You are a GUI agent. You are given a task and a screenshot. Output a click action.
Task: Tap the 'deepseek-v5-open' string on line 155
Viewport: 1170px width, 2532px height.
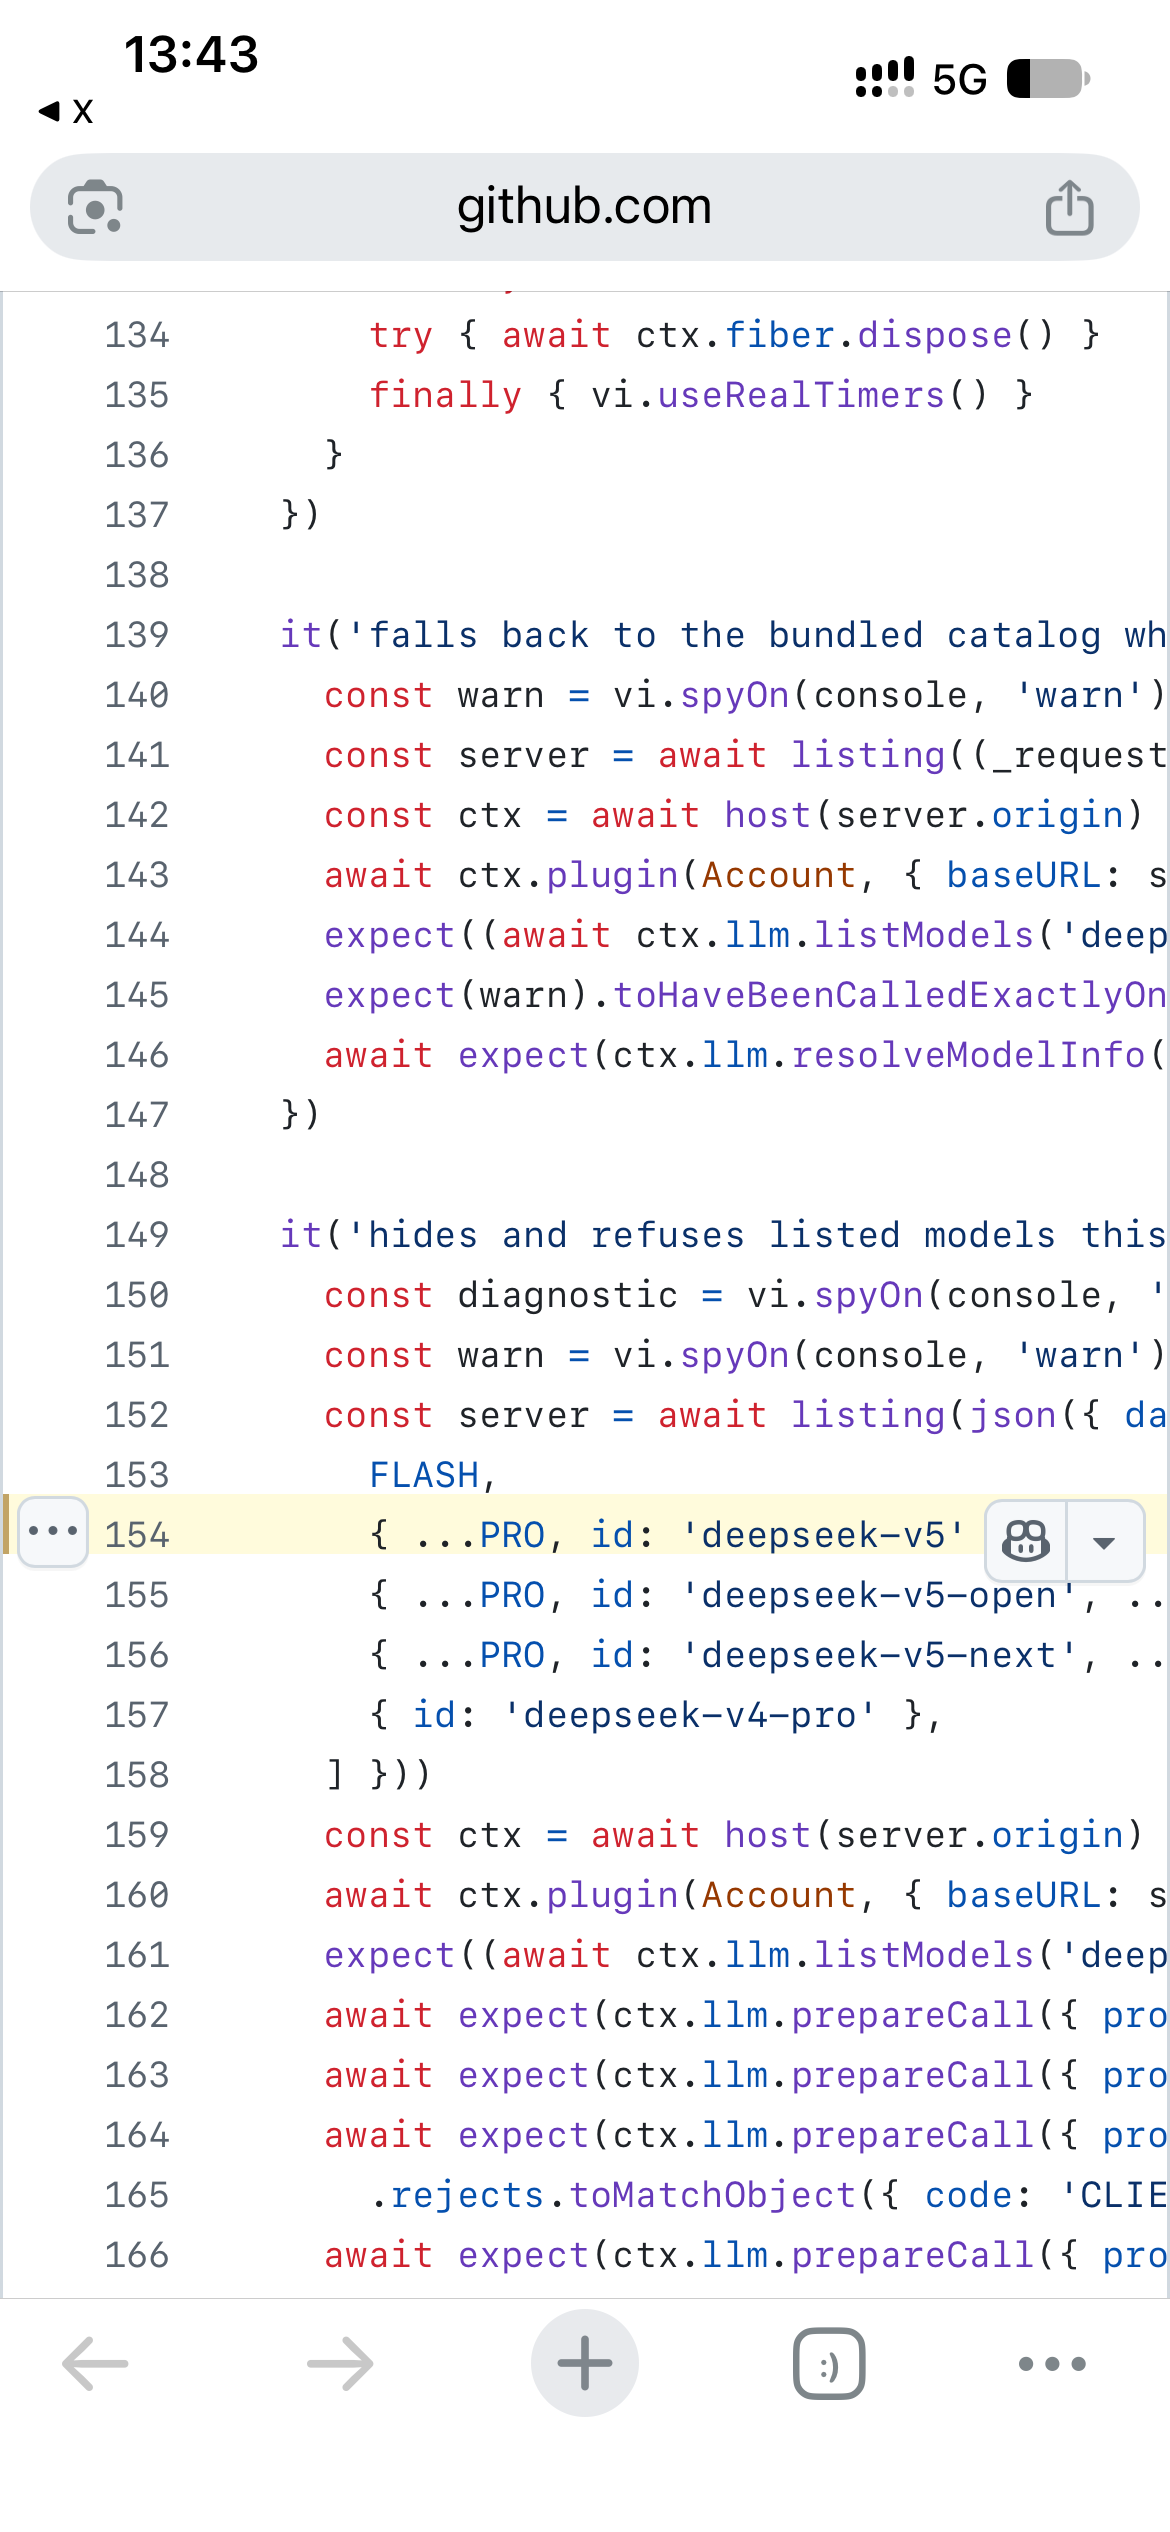point(879,1595)
